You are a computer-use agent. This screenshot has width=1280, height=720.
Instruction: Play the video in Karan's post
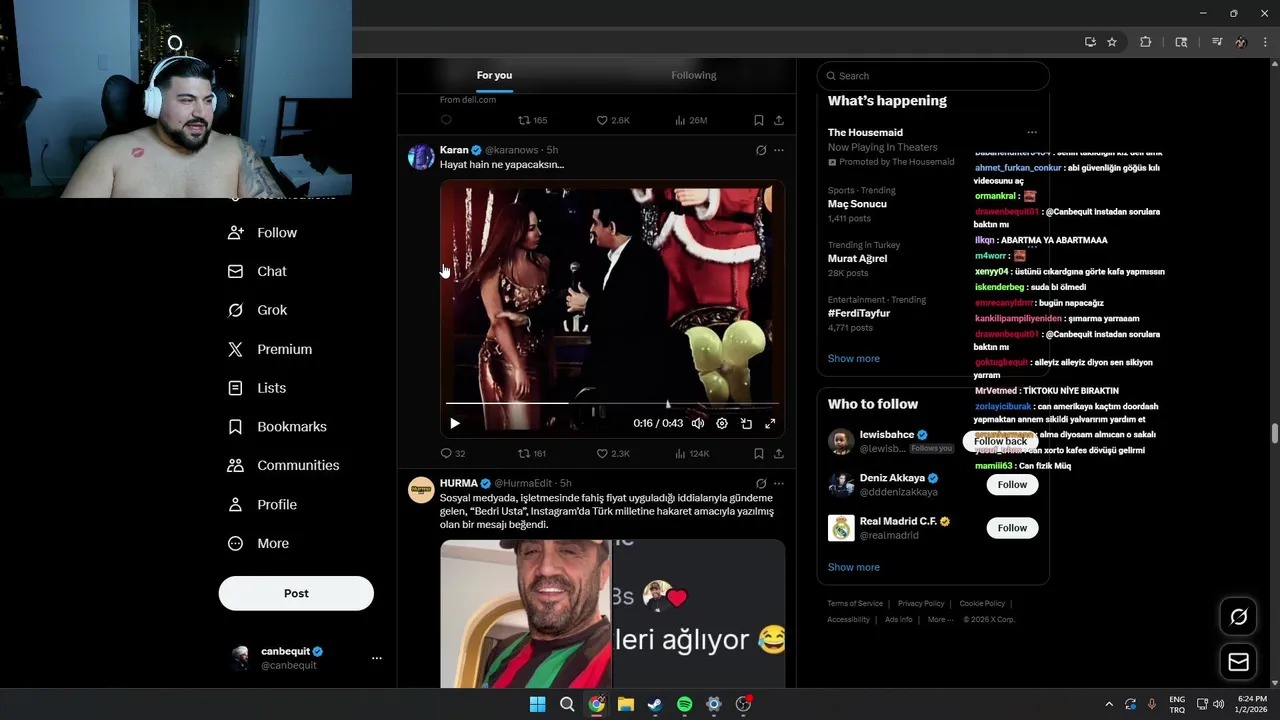click(x=454, y=423)
